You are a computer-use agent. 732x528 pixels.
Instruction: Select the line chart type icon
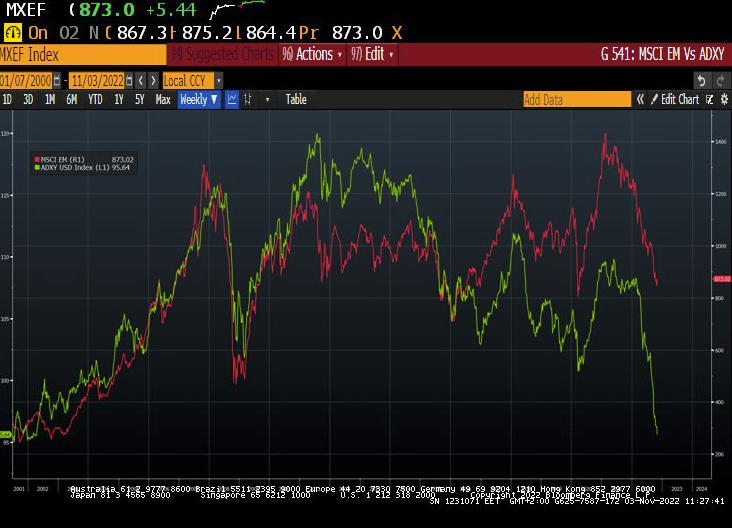click(232, 99)
